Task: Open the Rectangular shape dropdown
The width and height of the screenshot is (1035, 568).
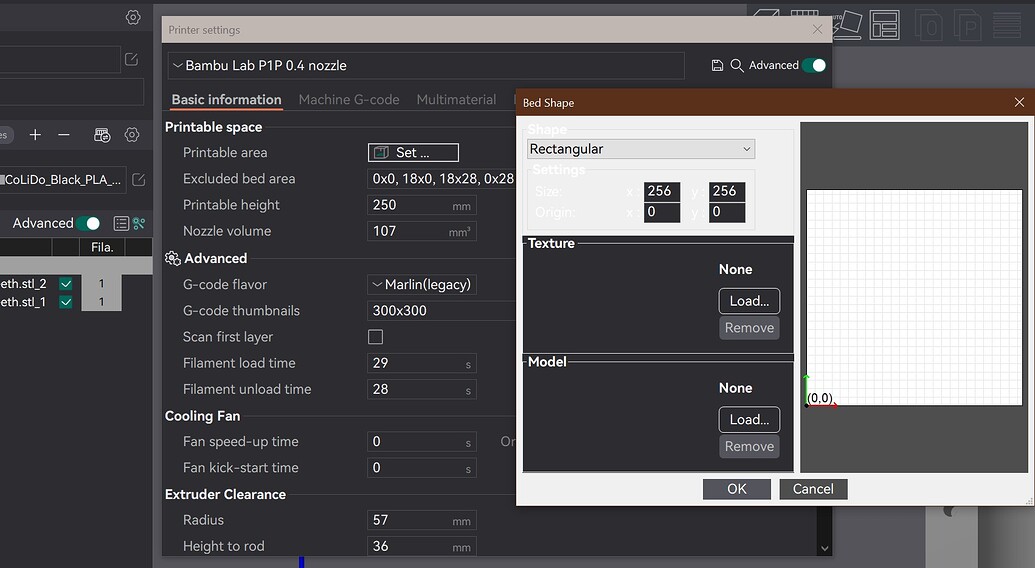Action: tap(640, 149)
